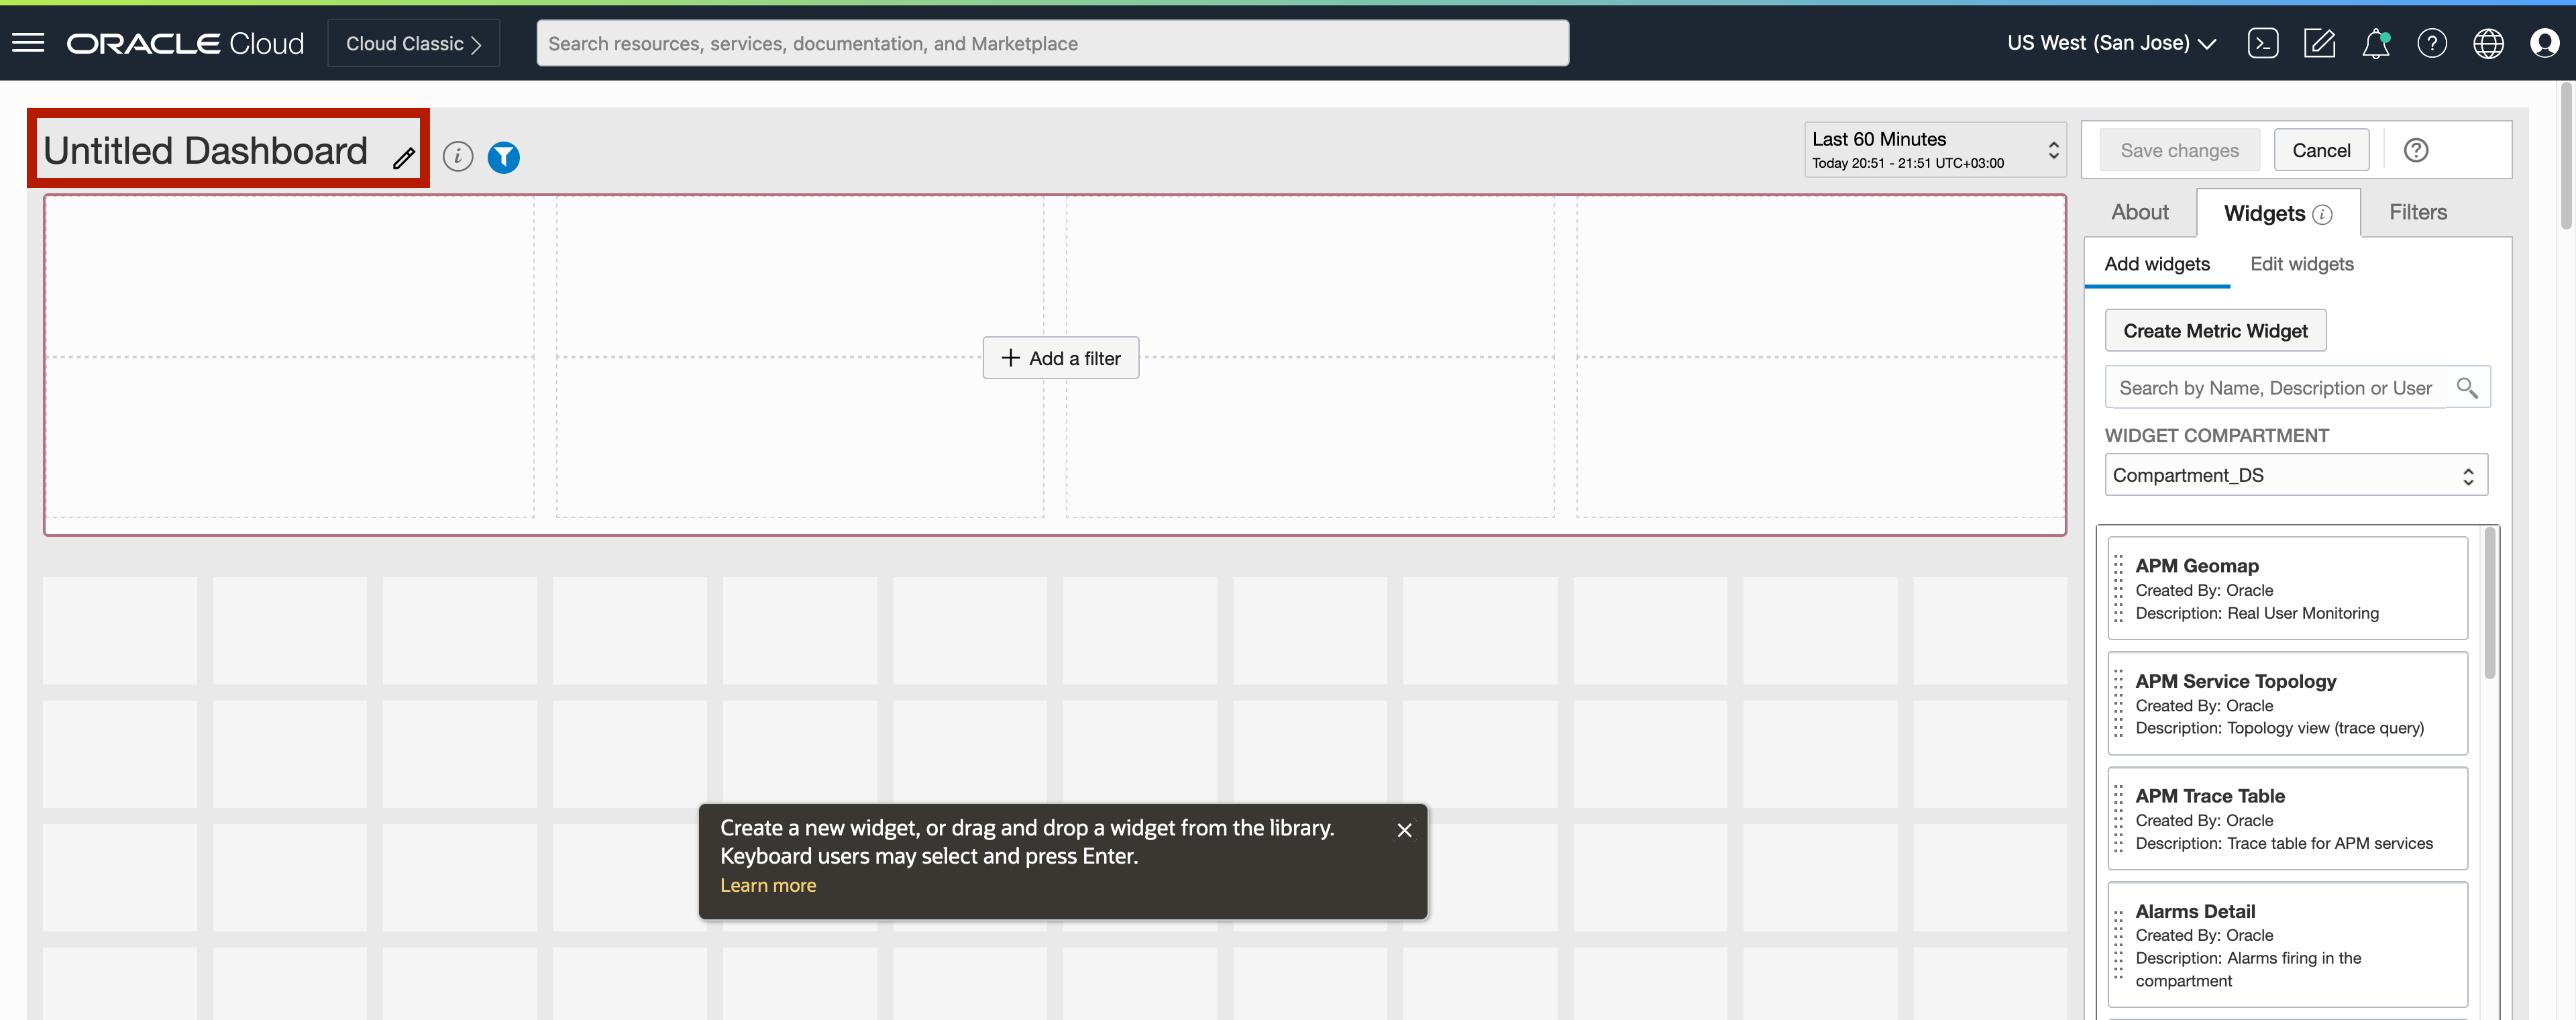
Task: Switch to the Filters tab
Action: 2417,212
